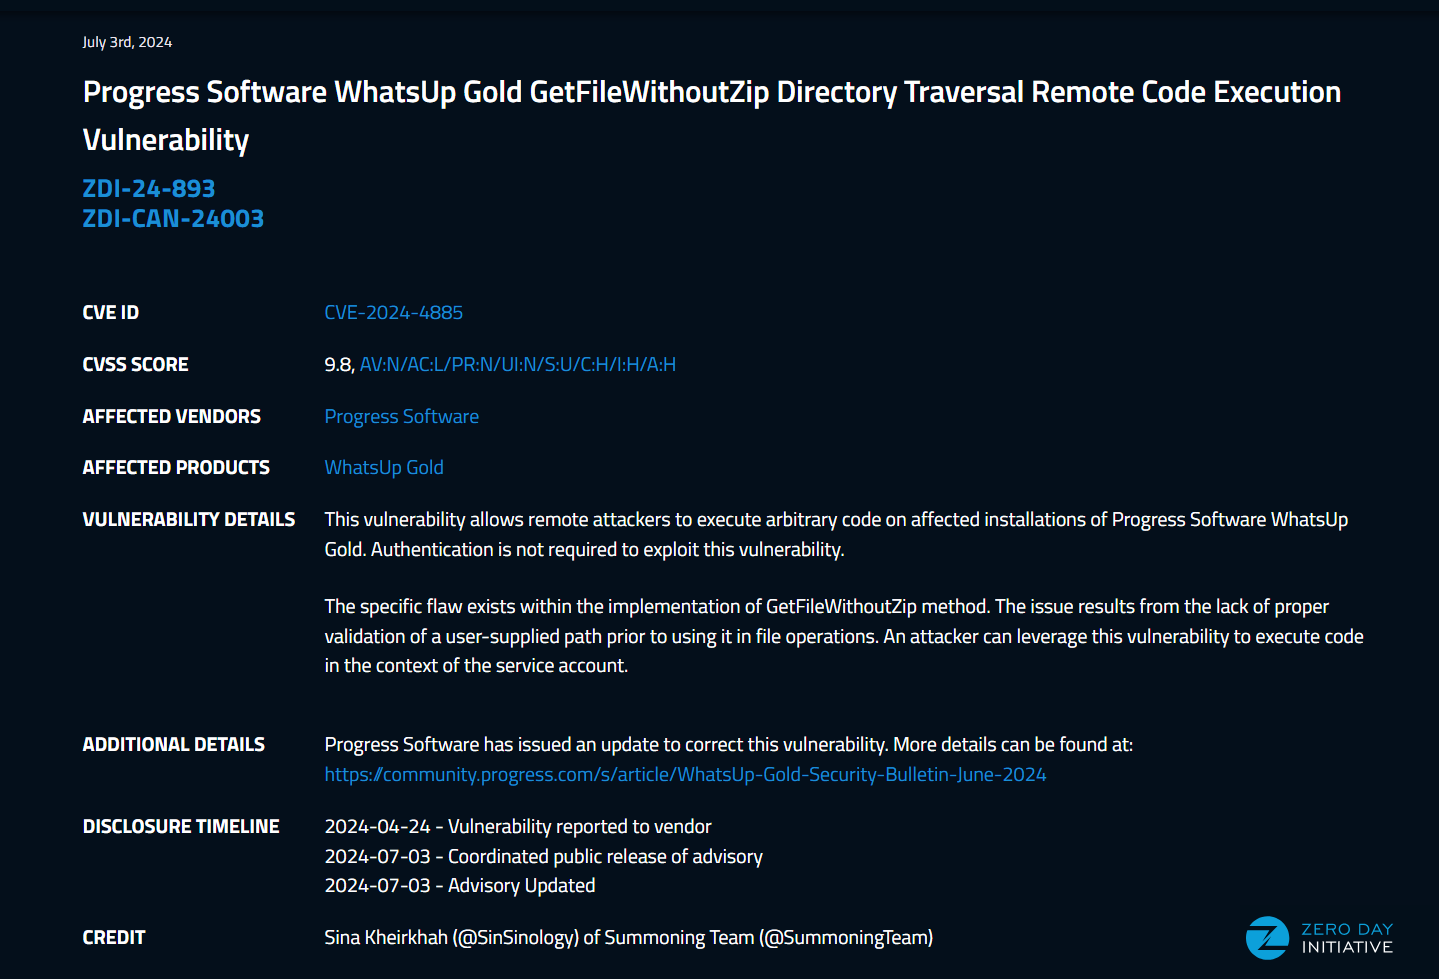
Task: Click the CVE ID field label
Action: (110, 313)
